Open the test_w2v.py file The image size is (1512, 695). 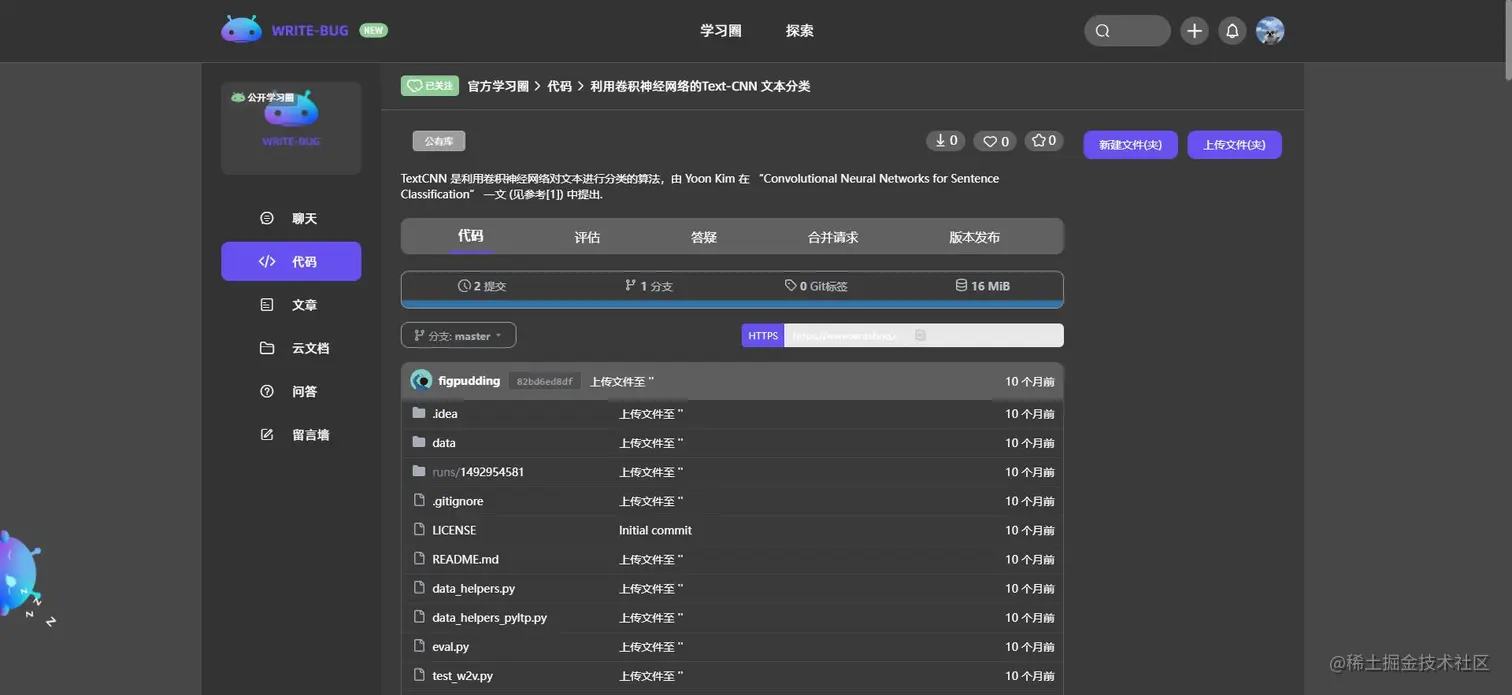tap(463, 676)
